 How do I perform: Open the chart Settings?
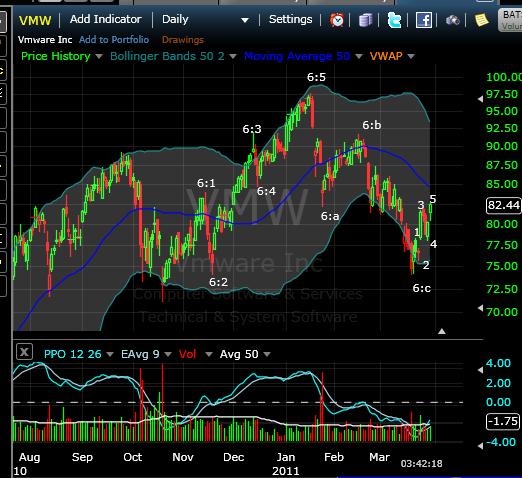[290, 19]
